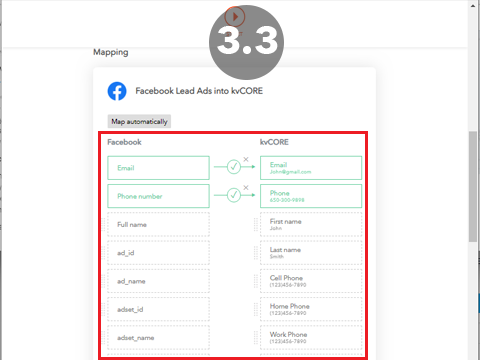
Task: Grab the drag handle beside First name
Action: [256, 224]
